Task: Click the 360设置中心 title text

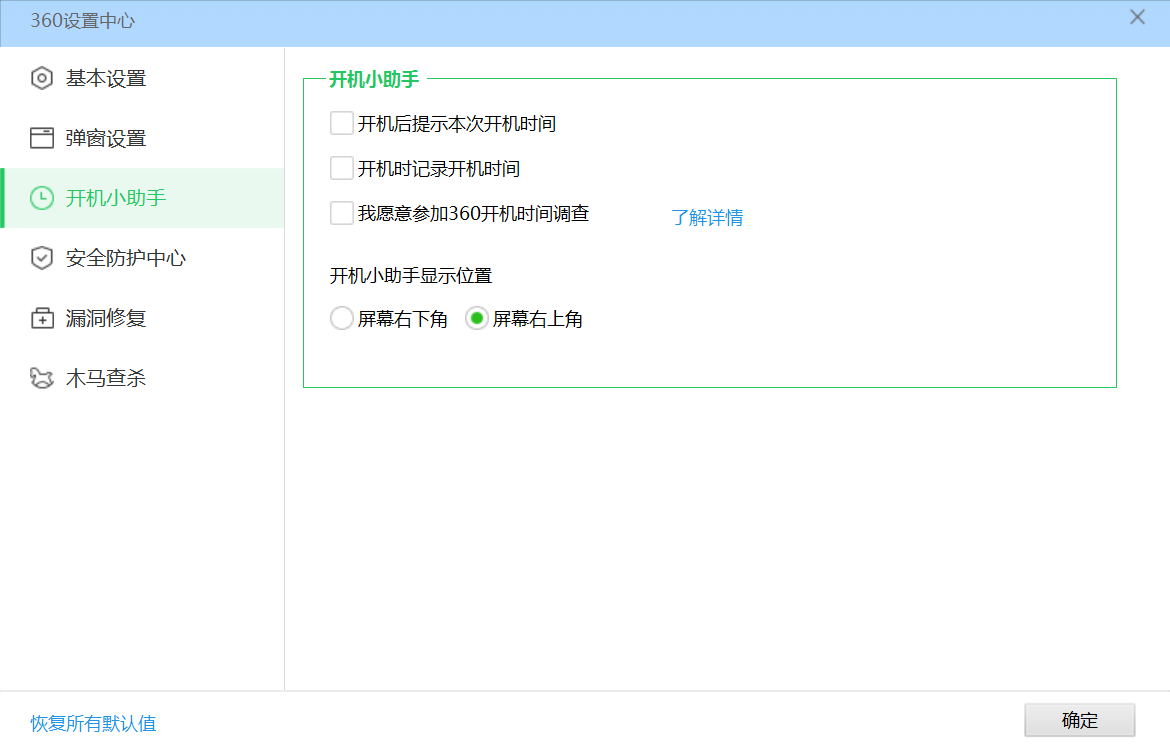Action: pyautogui.click(x=83, y=21)
